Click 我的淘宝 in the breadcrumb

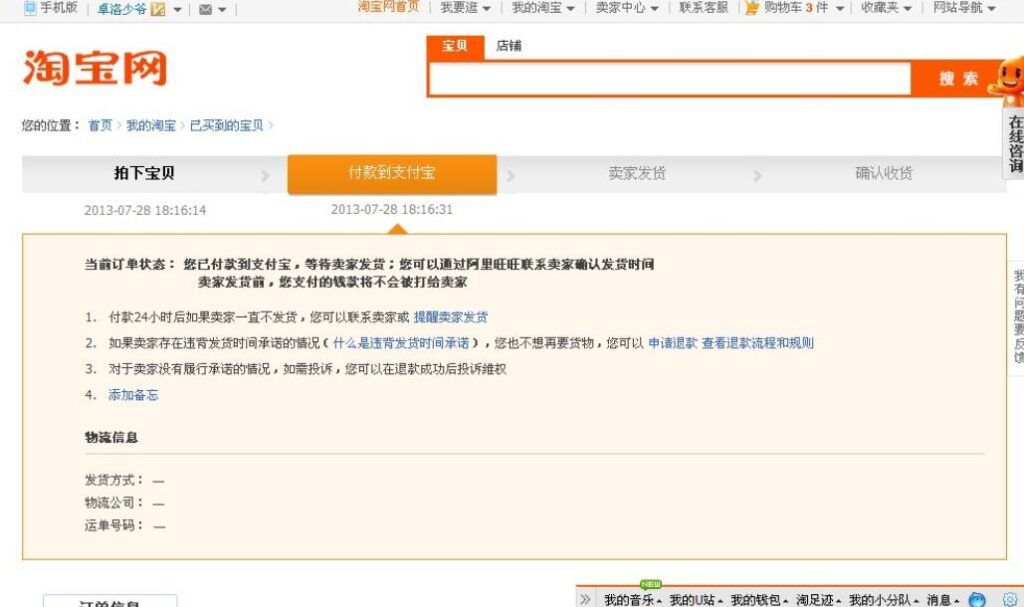[151, 125]
